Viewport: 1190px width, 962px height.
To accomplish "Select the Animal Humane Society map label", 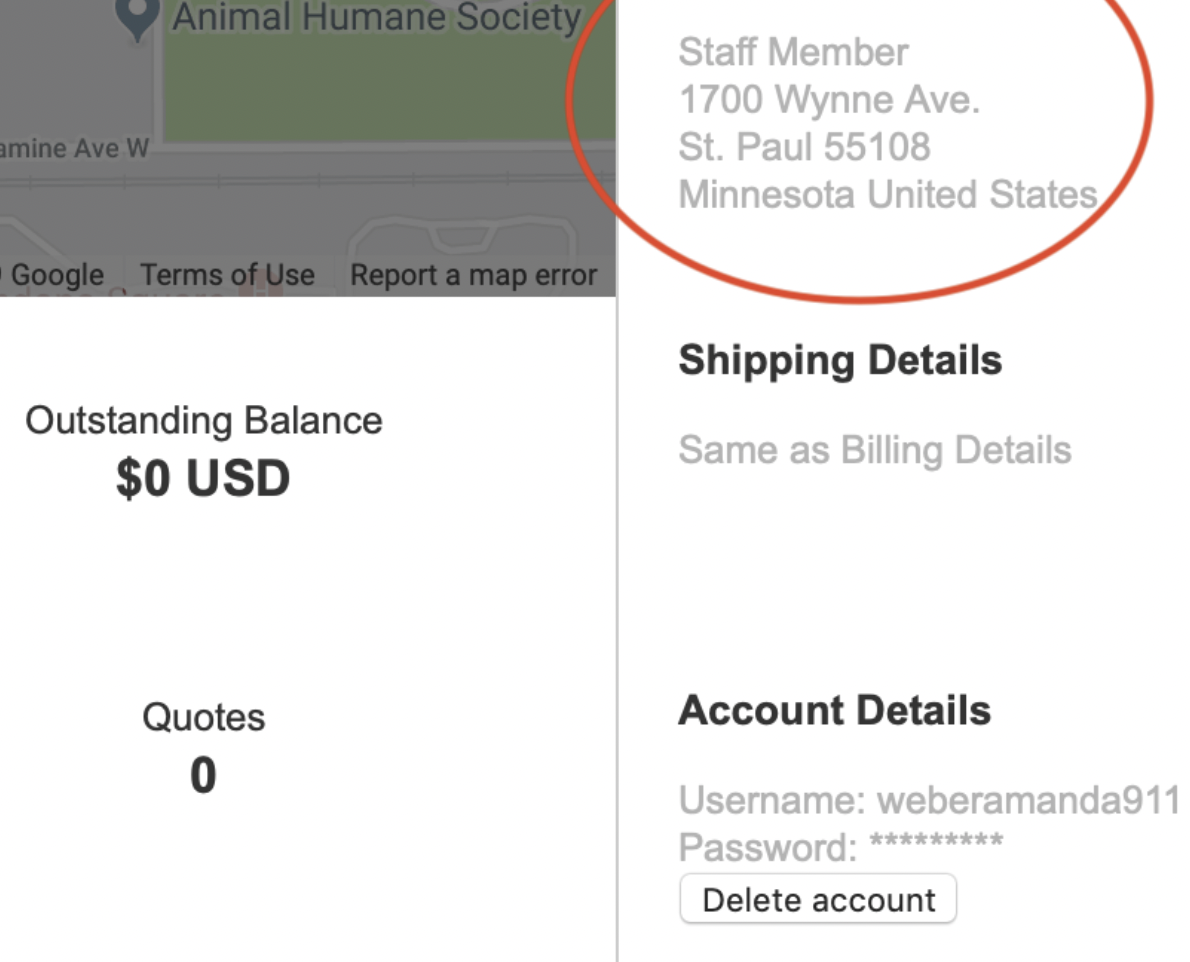I will point(376,17).
